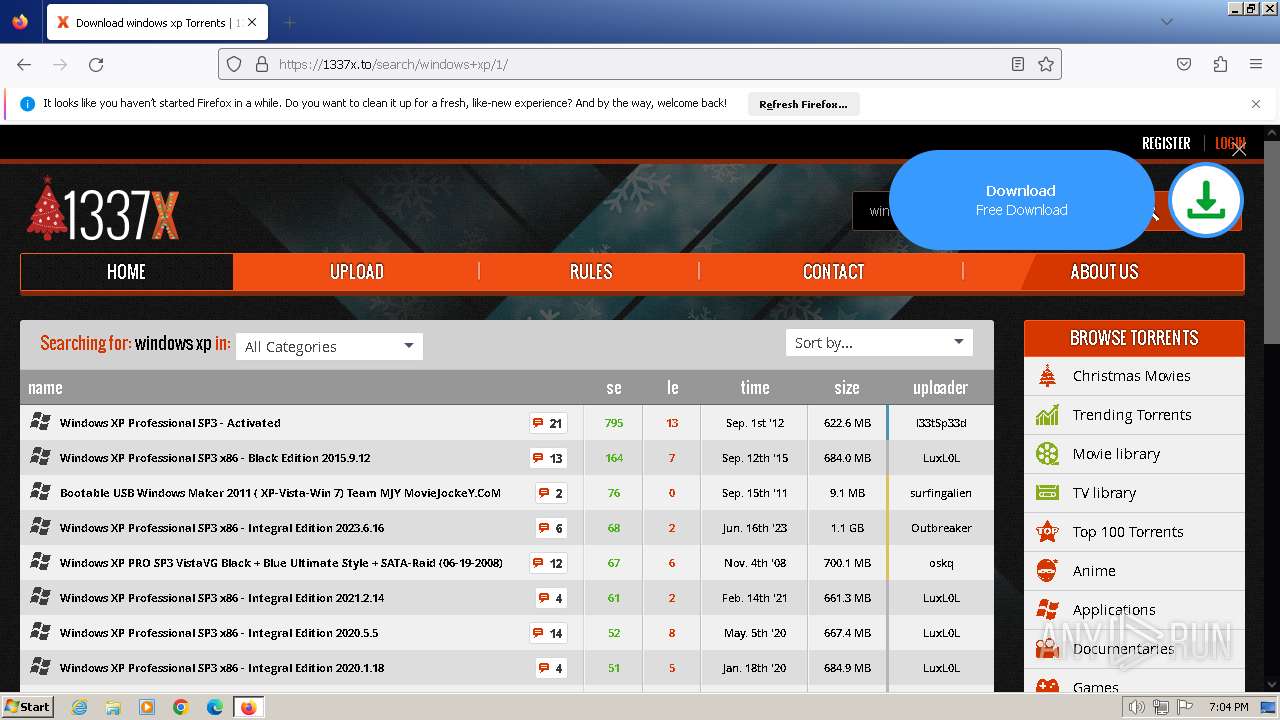This screenshot has height=720, width=1280.
Task: Open uploader Outbreaker profile
Action: [x=941, y=528]
